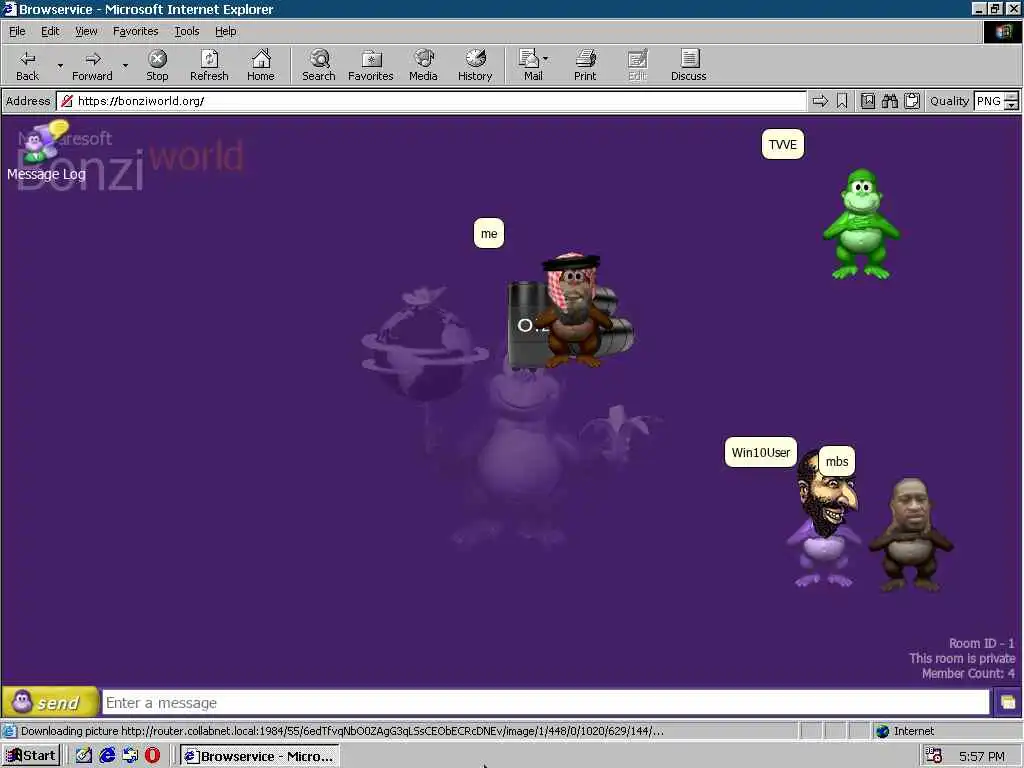Image resolution: width=1024 pixels, height=768 pixels.
Task: Open the Help menu
Action: pyautogui.click(x=225, y=31)
